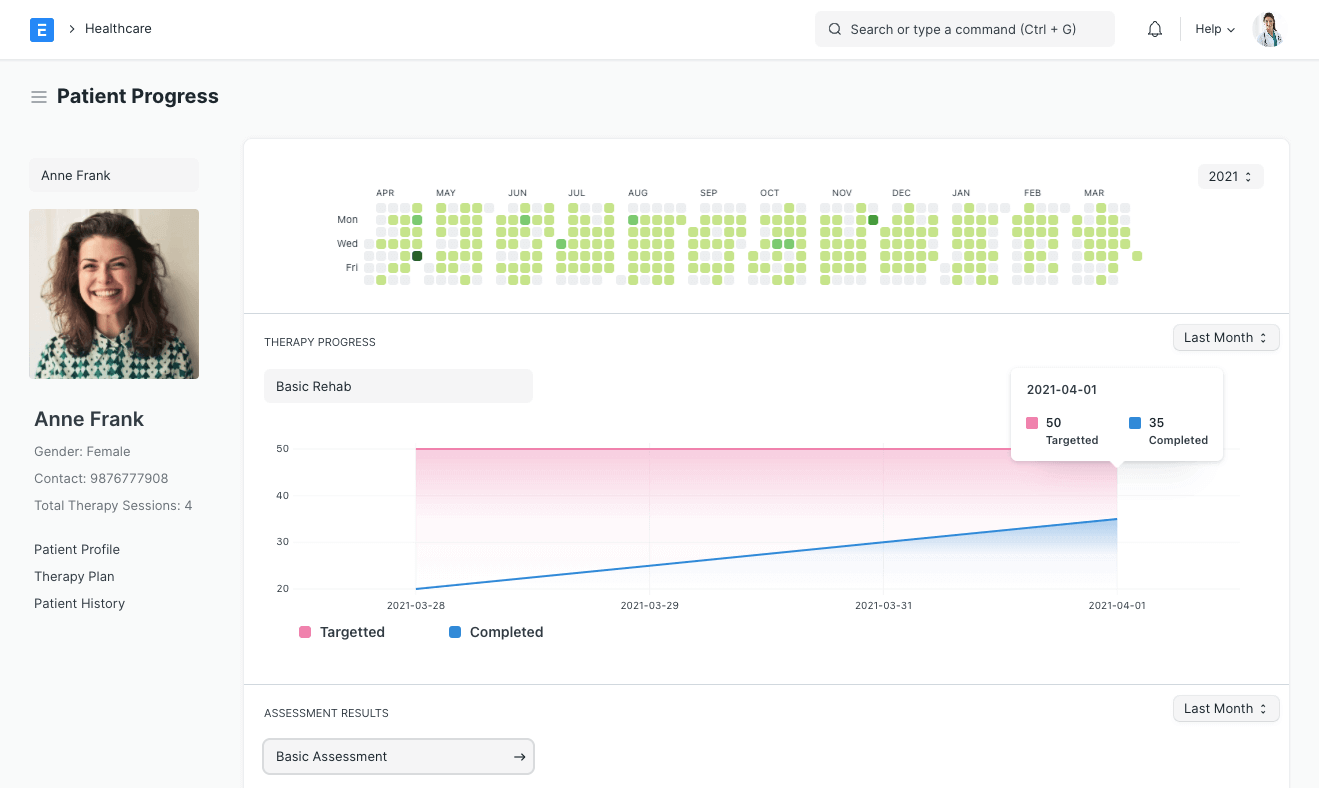This screenshot has width=1319, height=788.
Task: Click the magnifier icon in the search bar
Action: tap(835, 29)
